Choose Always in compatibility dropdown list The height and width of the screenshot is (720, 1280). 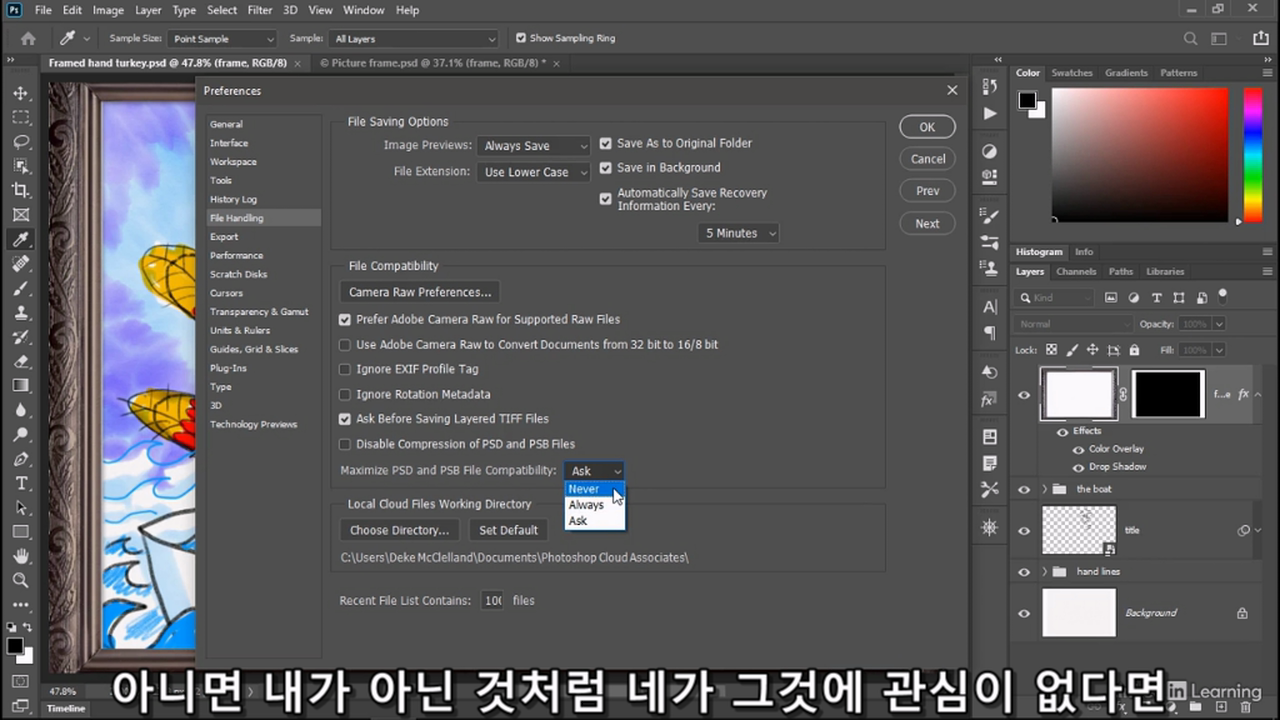[x=594, y=505]
